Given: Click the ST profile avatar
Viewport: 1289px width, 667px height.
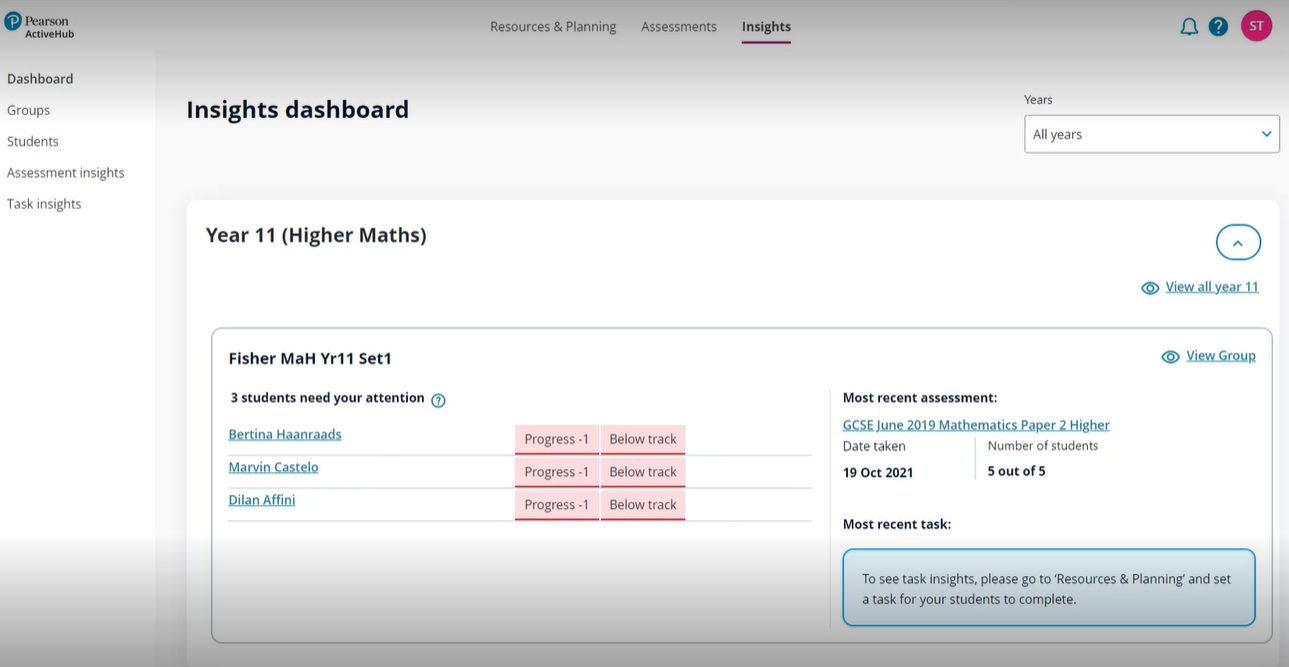Looking at the screenshot, I should coord(1256,25).
